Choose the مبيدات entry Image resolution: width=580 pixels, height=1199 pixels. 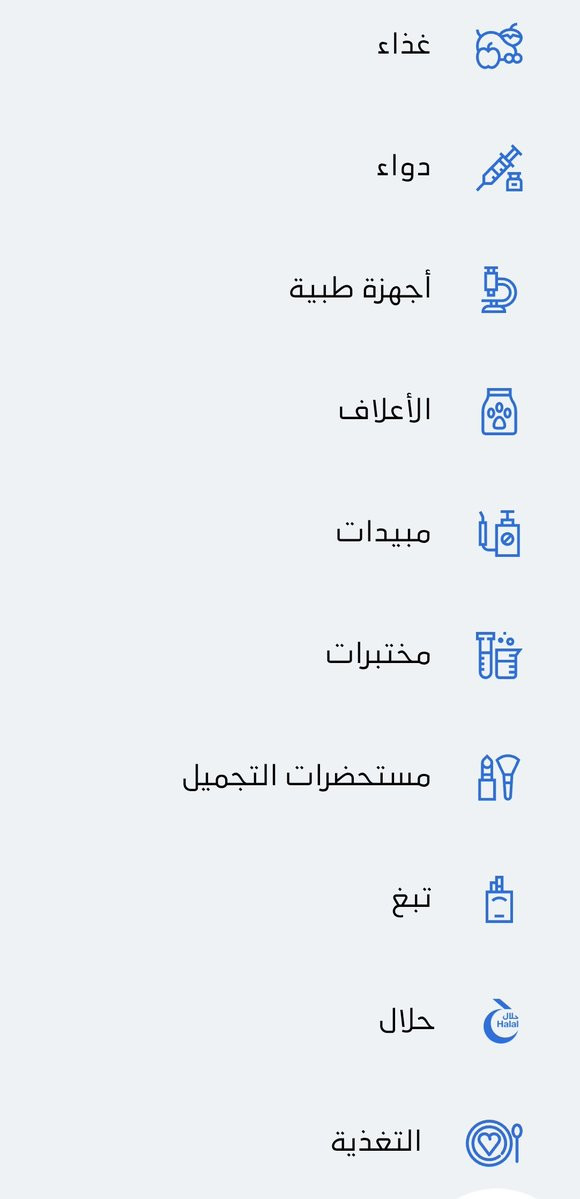click(x=383, y=533)
